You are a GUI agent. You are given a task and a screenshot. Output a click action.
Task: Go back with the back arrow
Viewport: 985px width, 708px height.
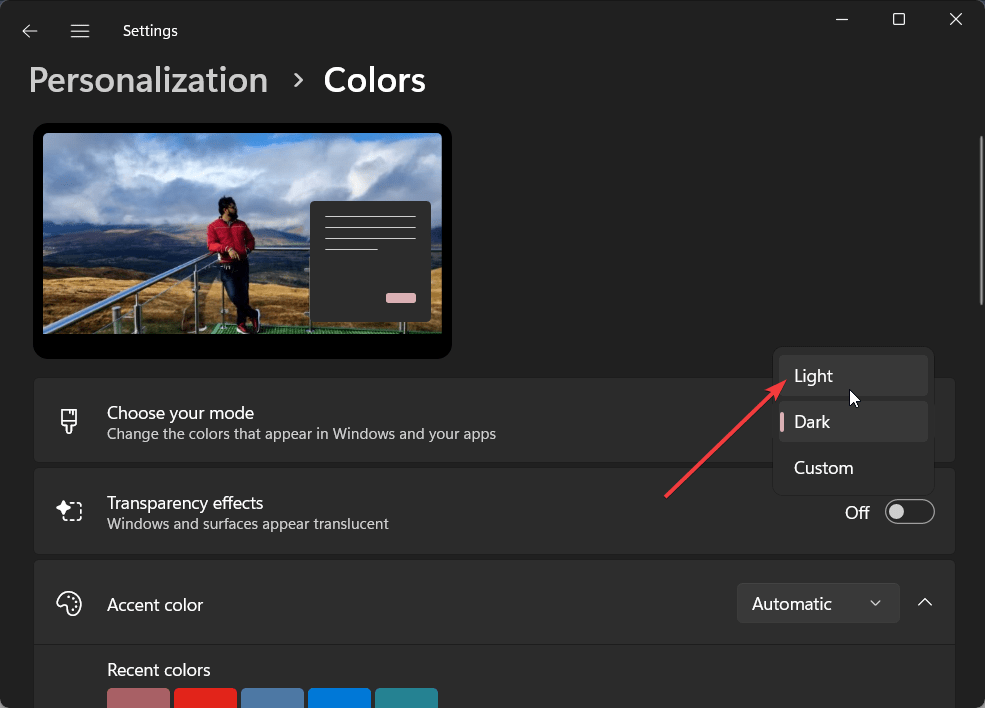click(30, 31)
